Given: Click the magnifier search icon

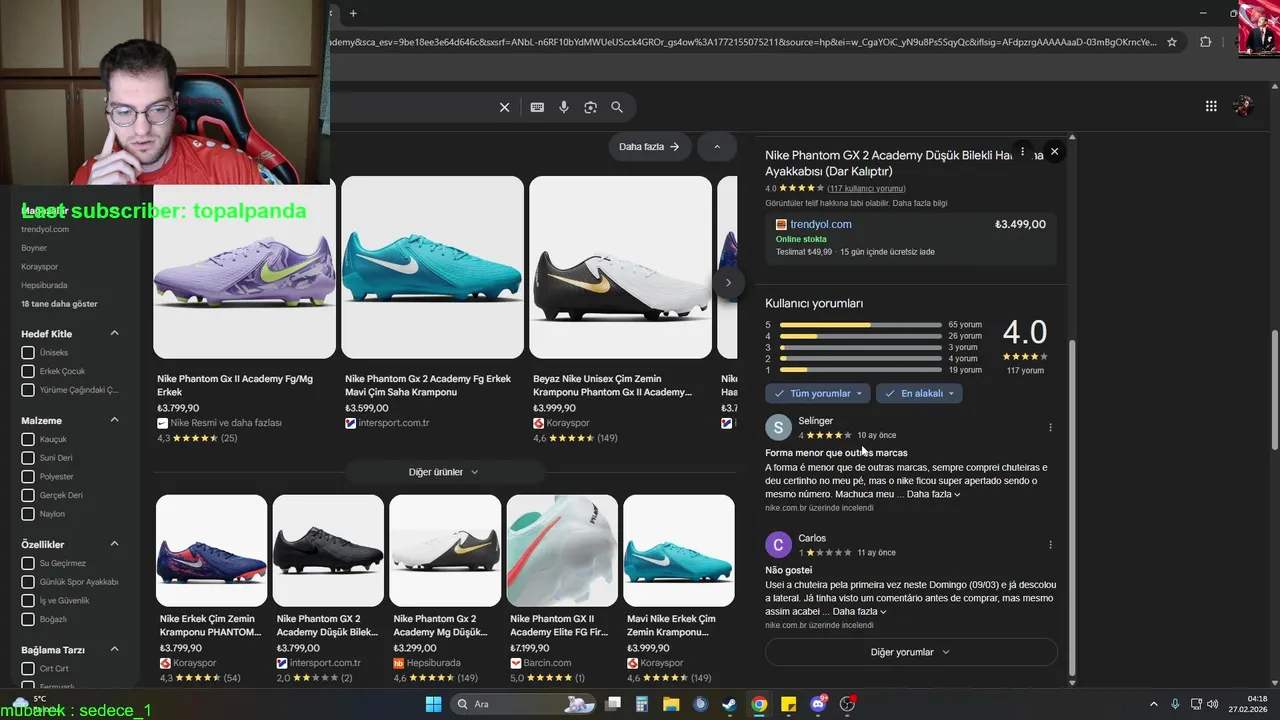Looking at the screenshot, I should (617, 107).
